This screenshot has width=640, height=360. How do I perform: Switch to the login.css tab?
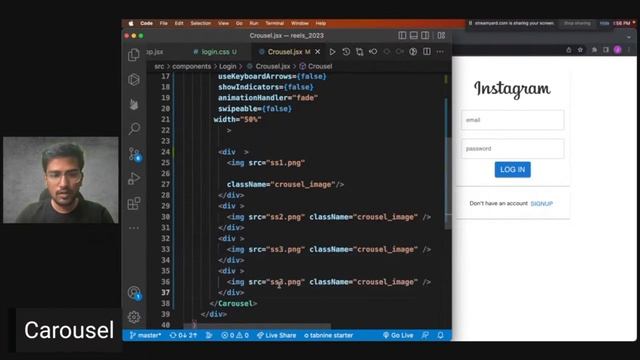pos(215,52)
